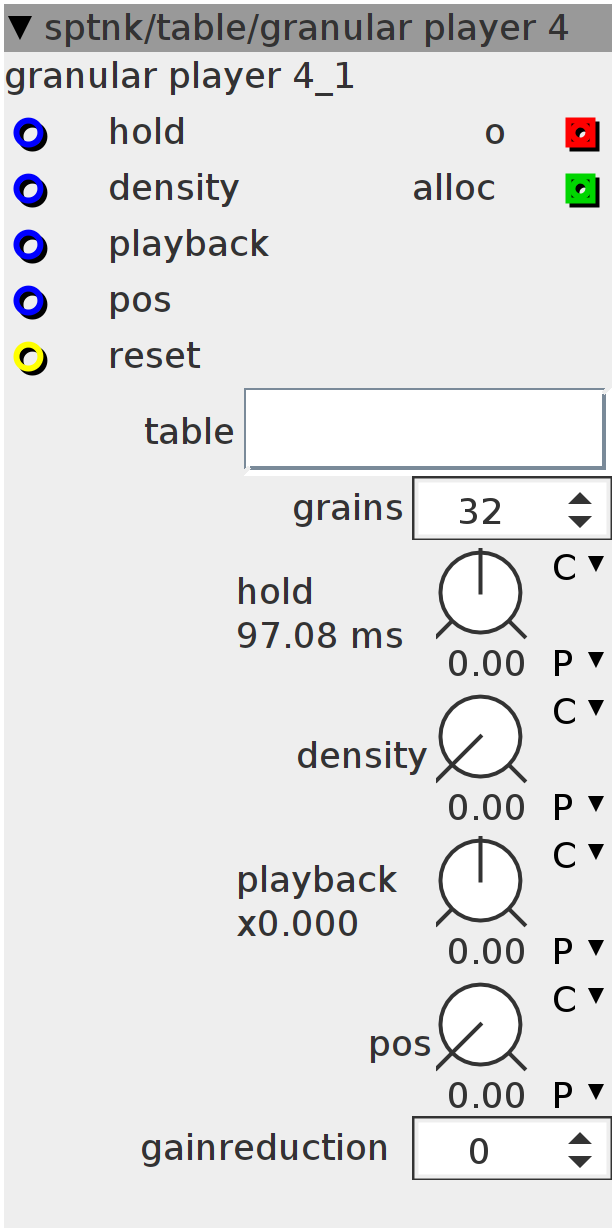Click the table name input field
Screen dimensions: 616x1232
[x=425, y=430]
